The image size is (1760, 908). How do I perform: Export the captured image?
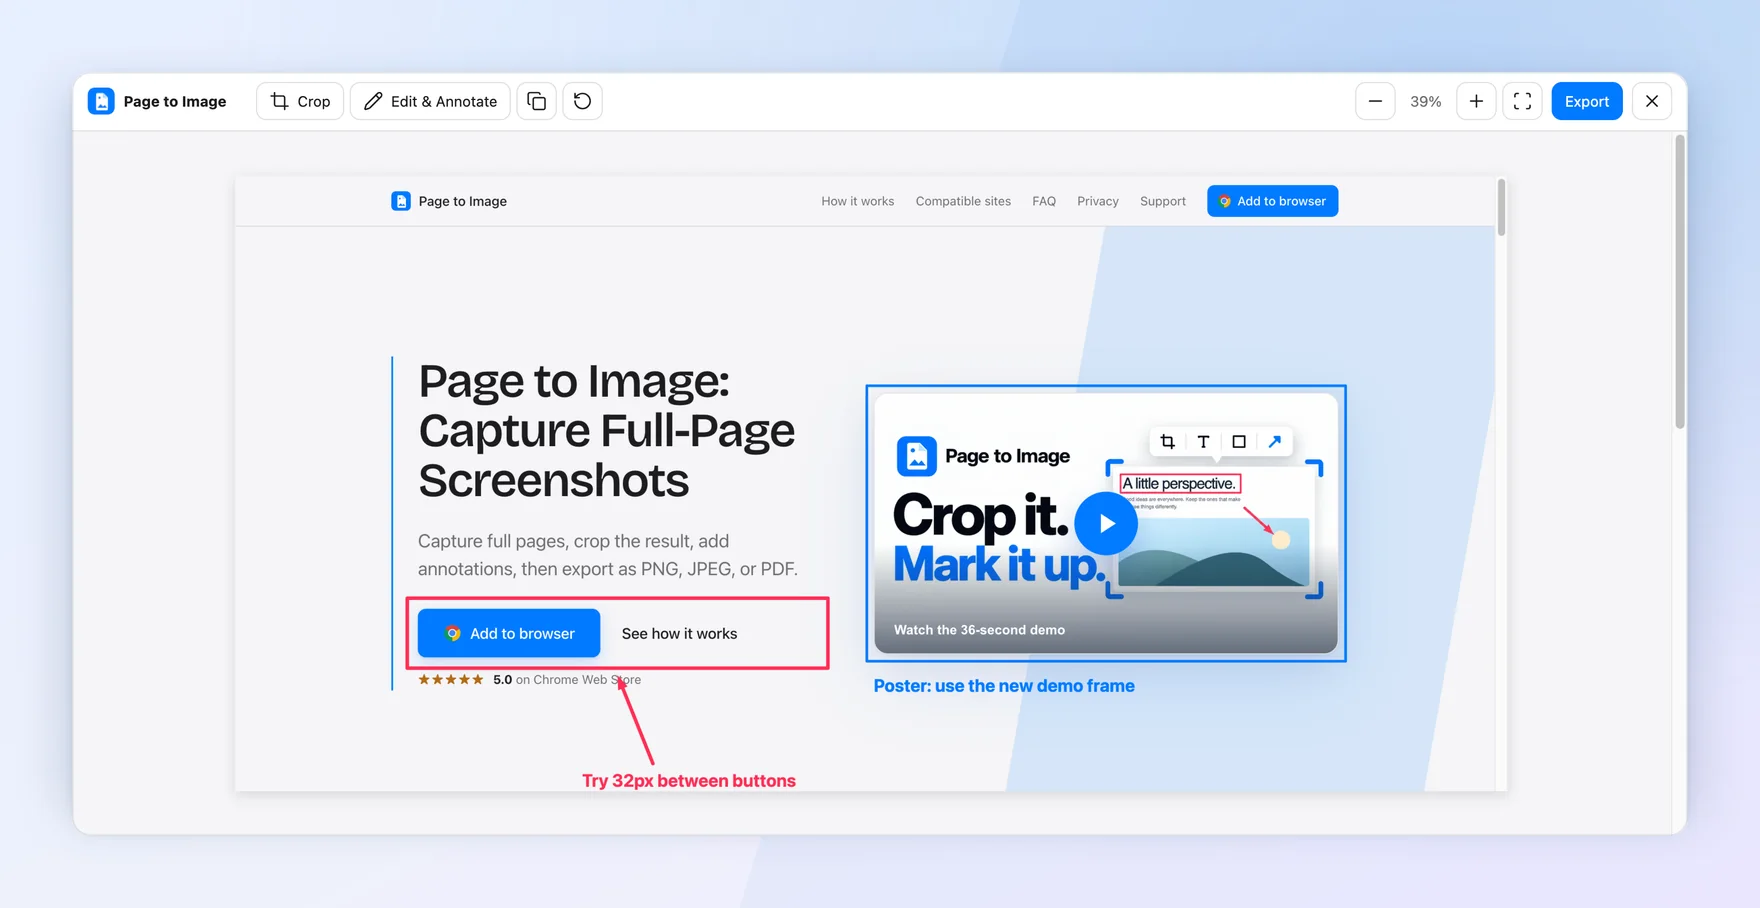pyautogui.click(x=1587, y=101)
